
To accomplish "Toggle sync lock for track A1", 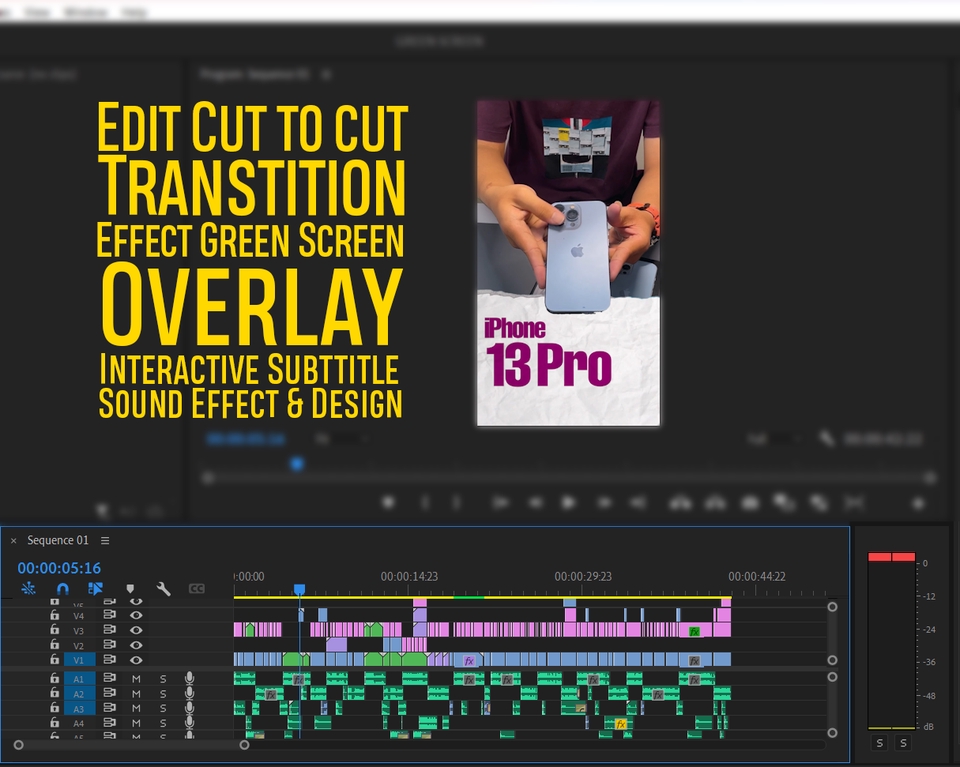I will coord(110,678).
